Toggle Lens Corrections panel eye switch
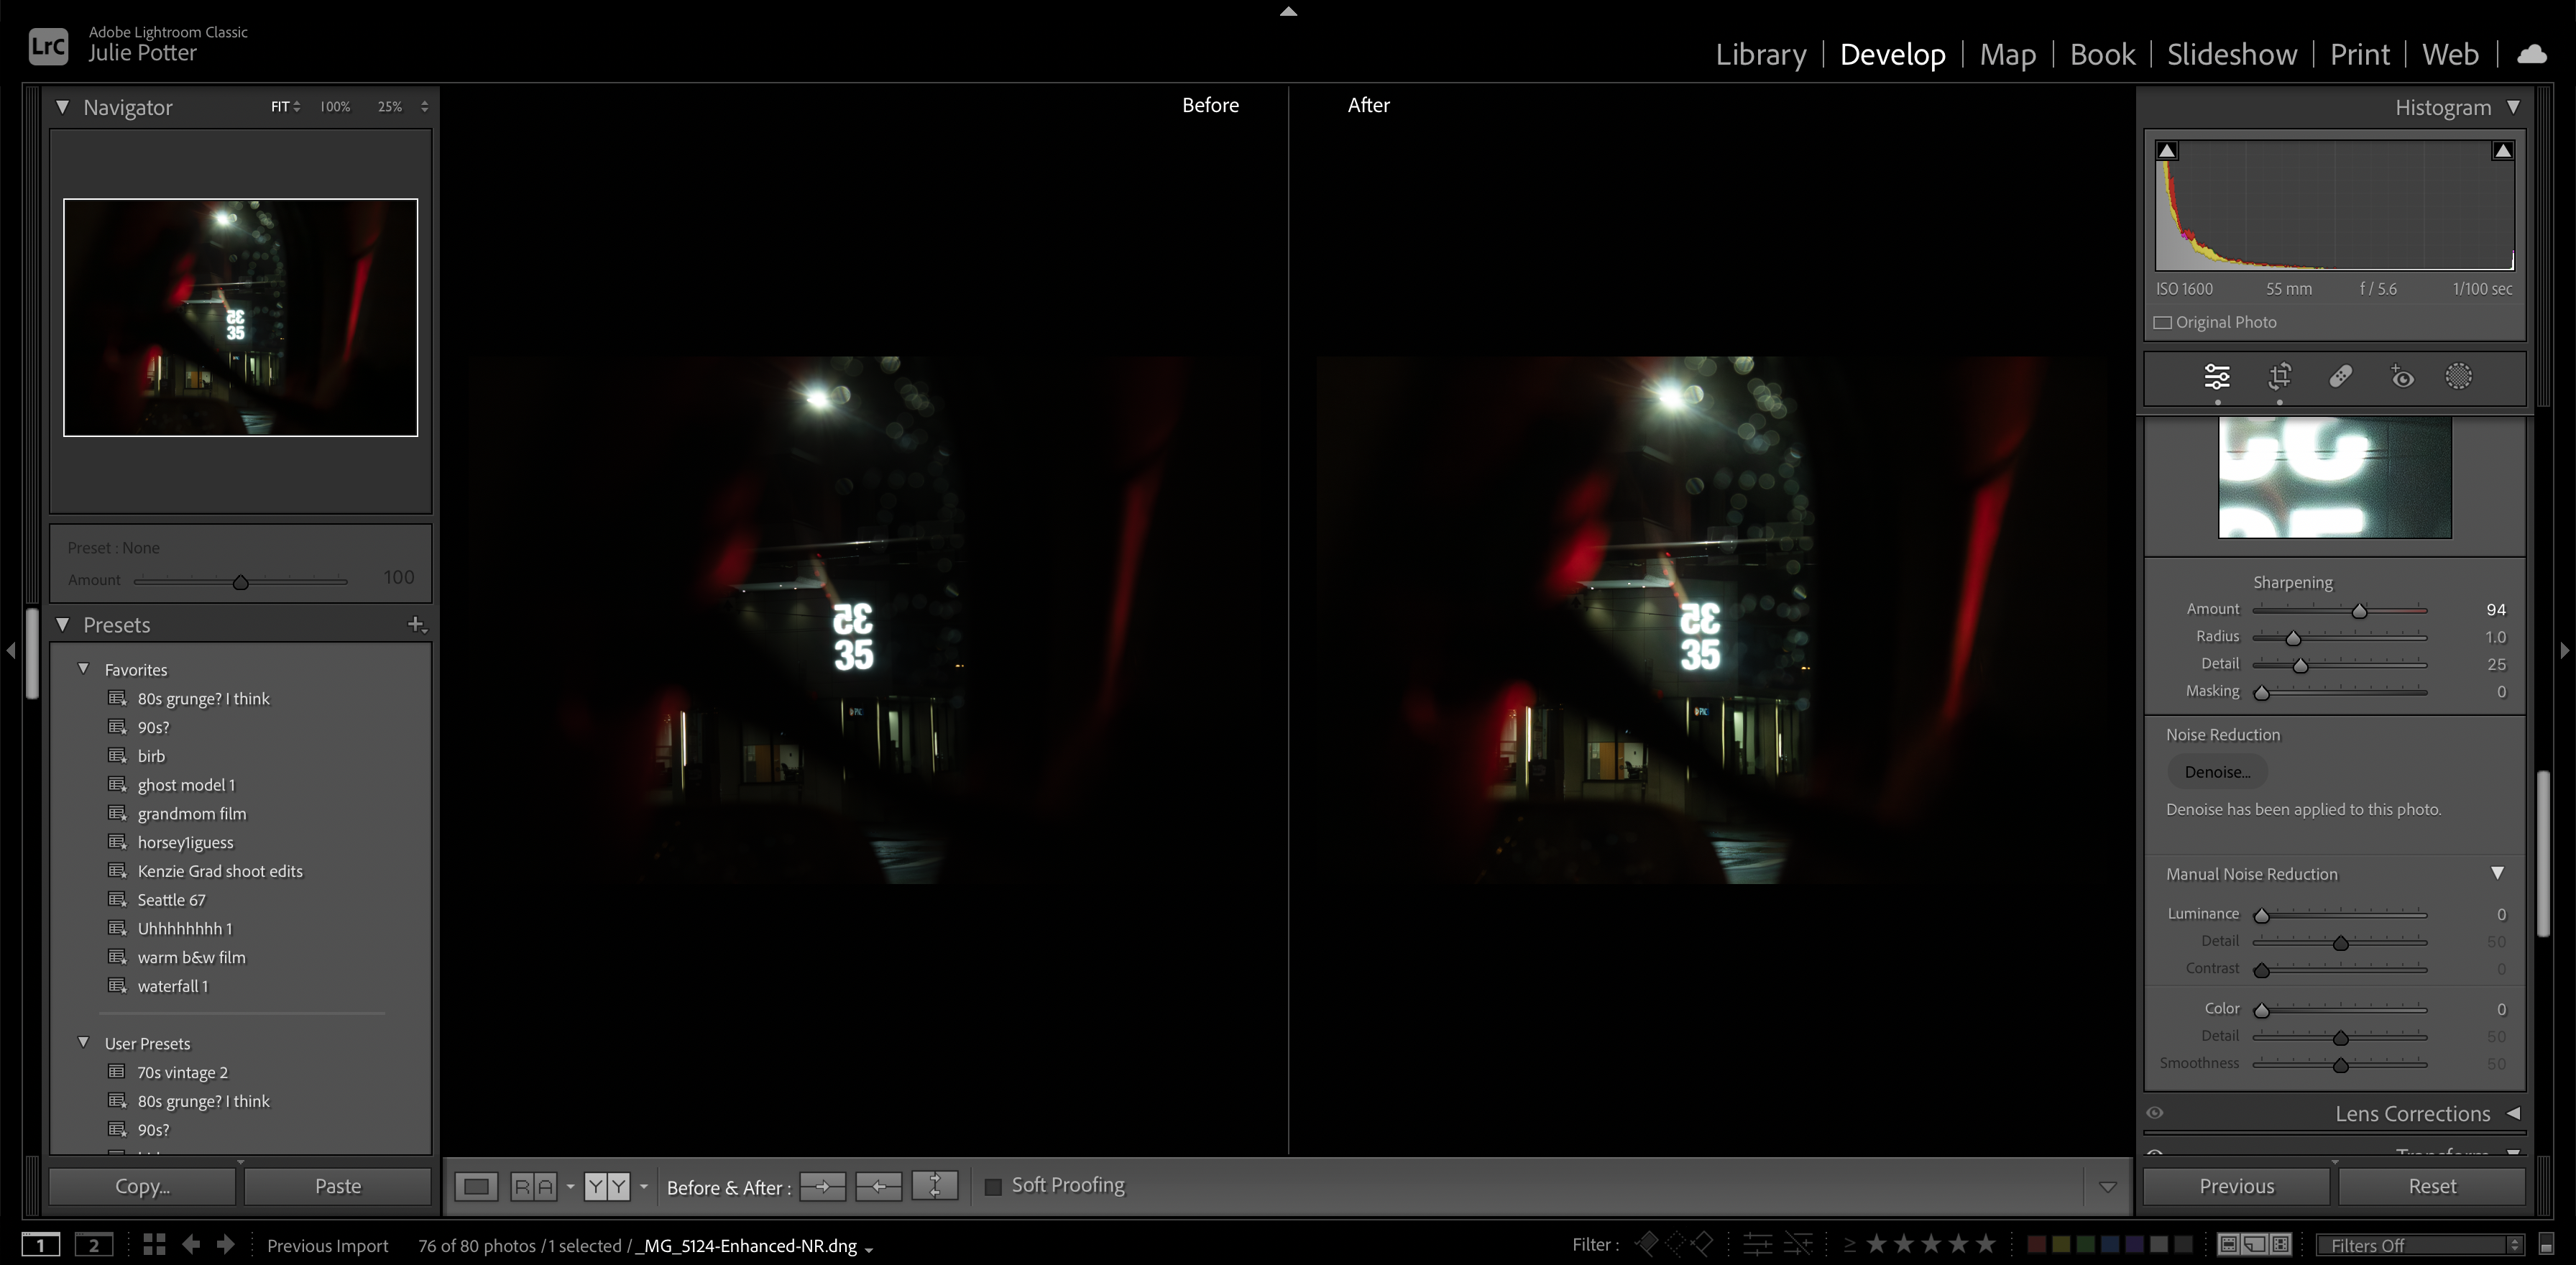Image resolution: width=2576 pixels, height=1265 pixels. coord(2155,1113)
